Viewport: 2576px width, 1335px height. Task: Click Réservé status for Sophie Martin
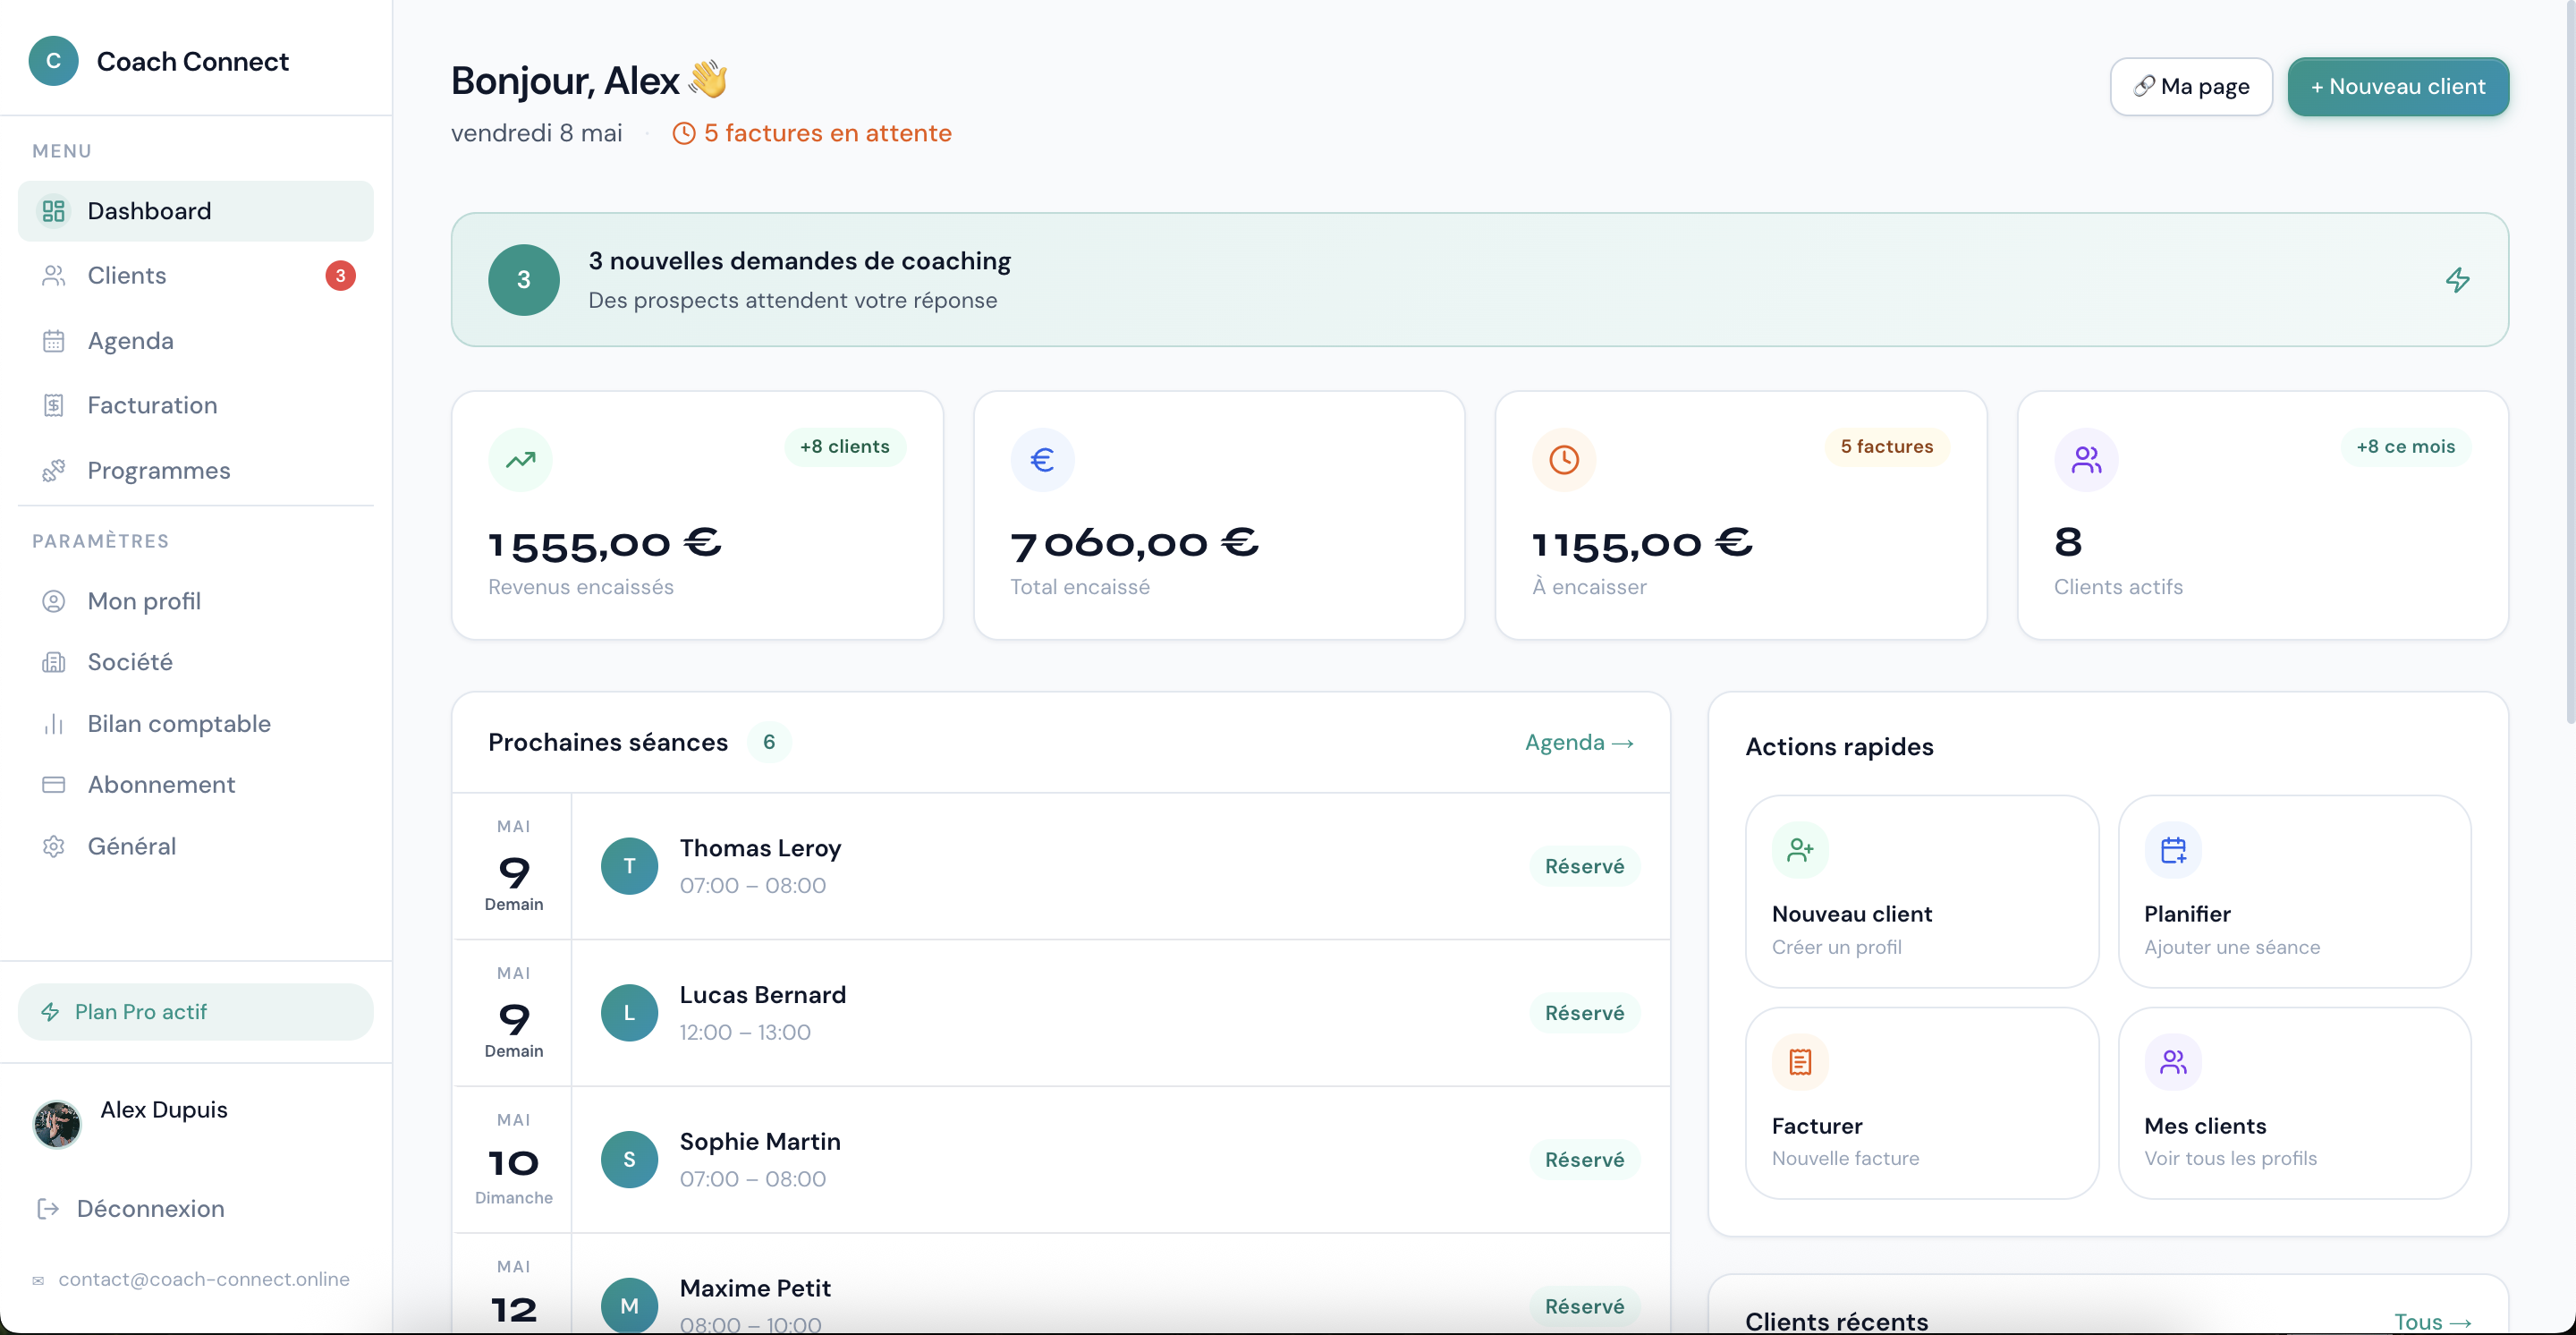[1584, 1160]
